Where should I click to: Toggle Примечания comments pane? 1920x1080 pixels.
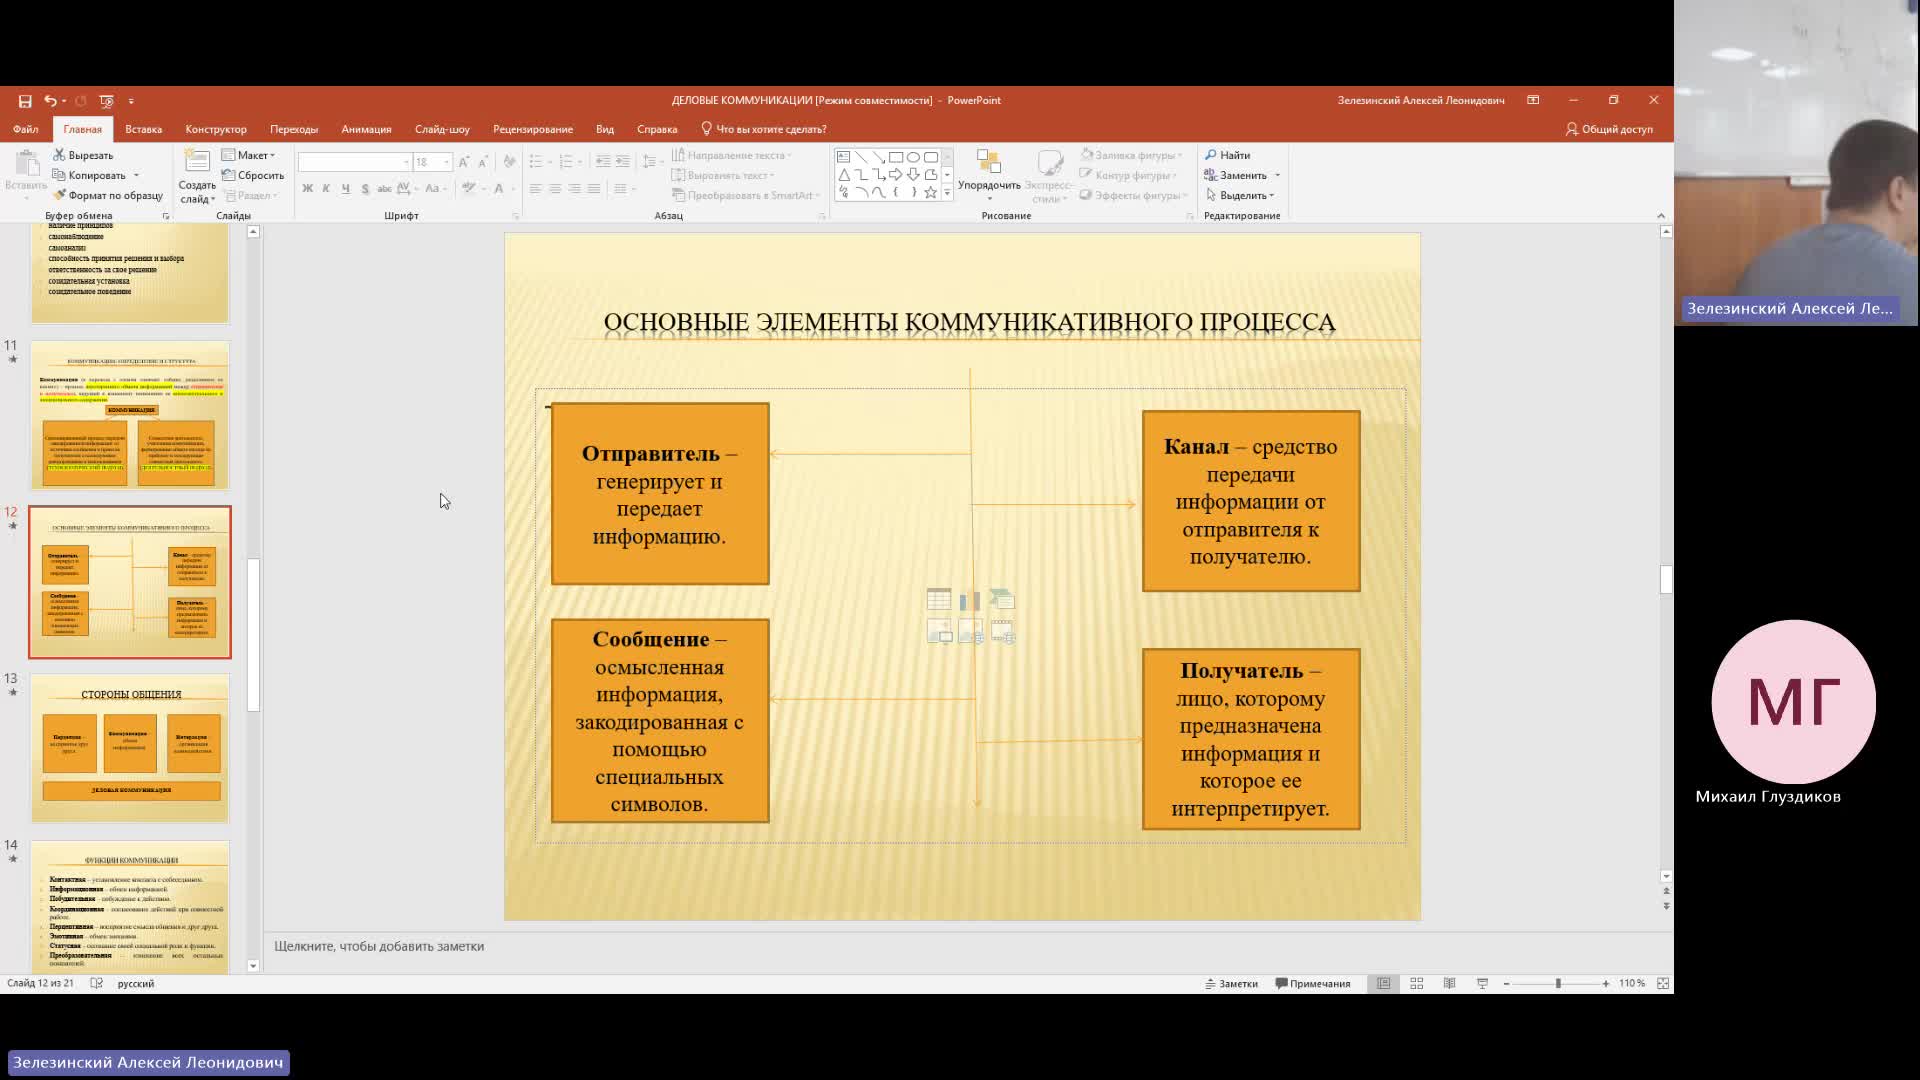pos(1313,984)
